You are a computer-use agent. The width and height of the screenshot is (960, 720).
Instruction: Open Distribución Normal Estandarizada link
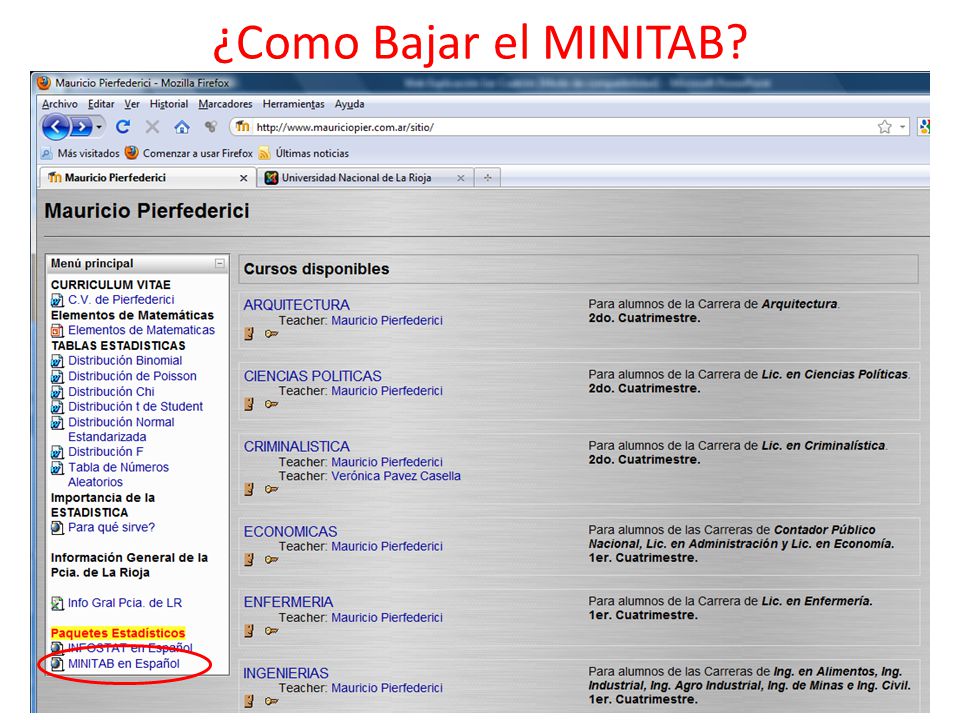click(x=121, y=429)
